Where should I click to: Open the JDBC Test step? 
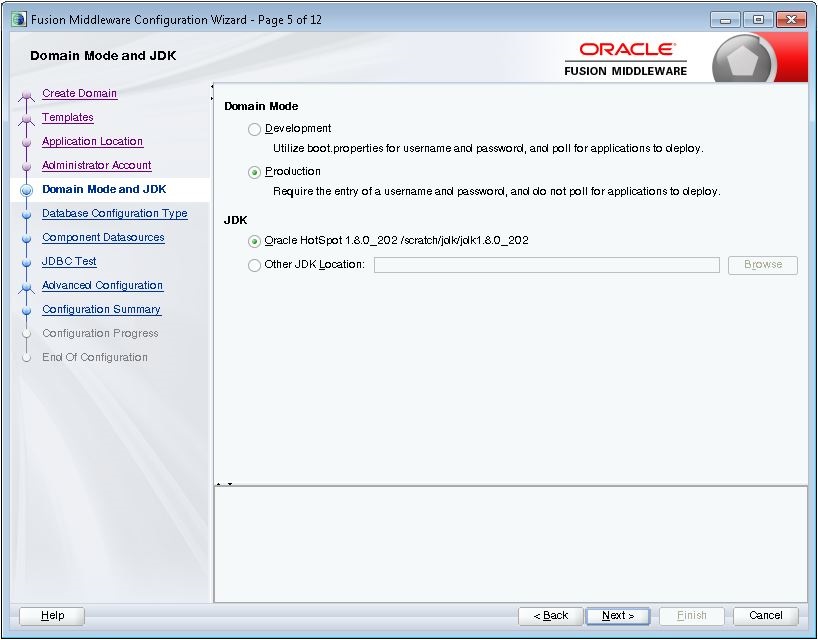point(69,261)
